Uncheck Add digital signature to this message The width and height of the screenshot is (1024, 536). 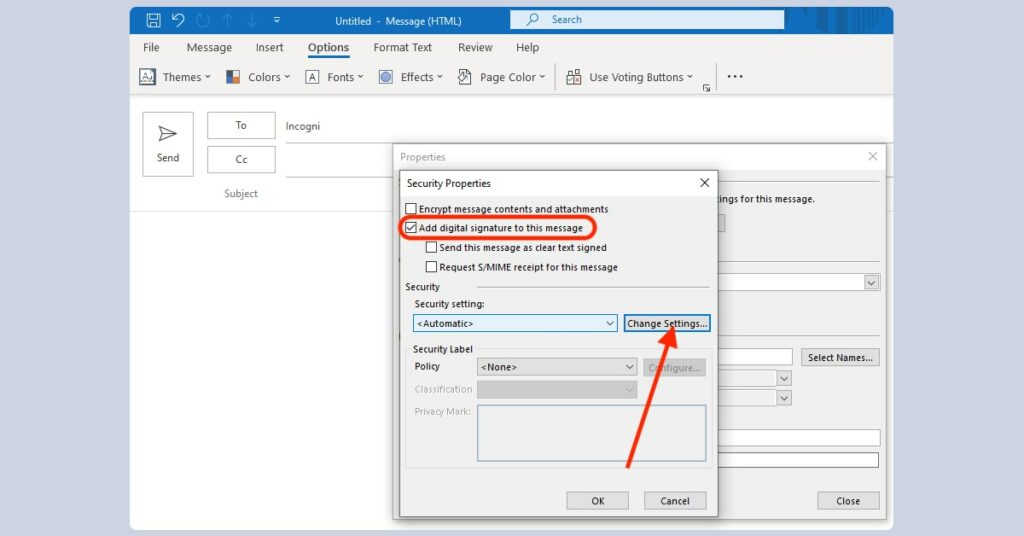[x=411, y=228]
